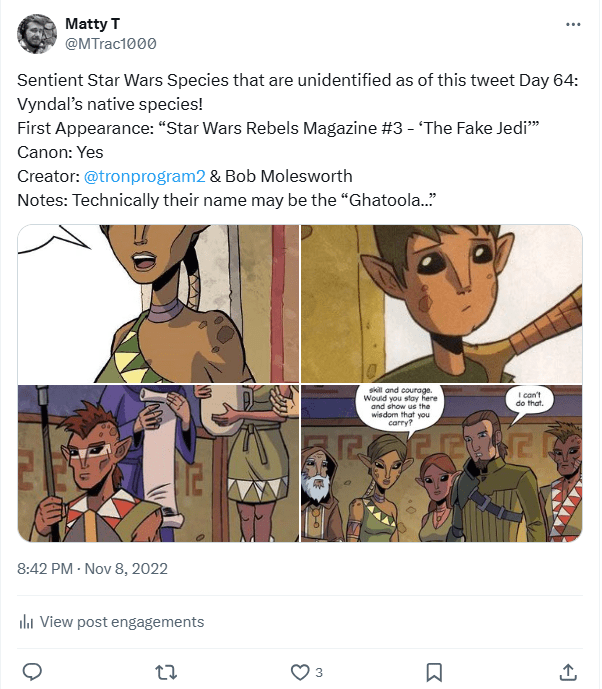Open the More options three-dot menu
The image size is (602, 689).
(x=573, y=24)
